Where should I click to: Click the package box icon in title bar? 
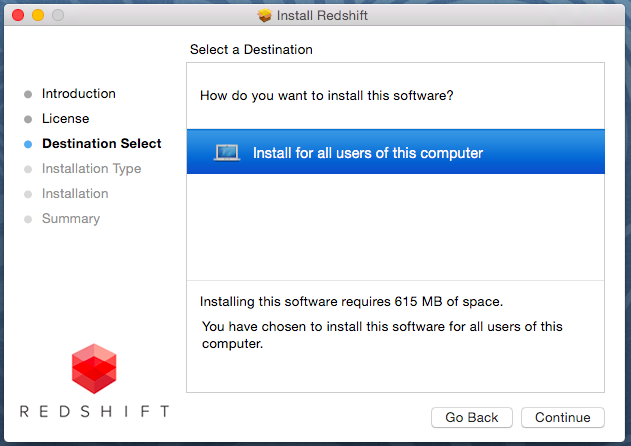point(264,15)
